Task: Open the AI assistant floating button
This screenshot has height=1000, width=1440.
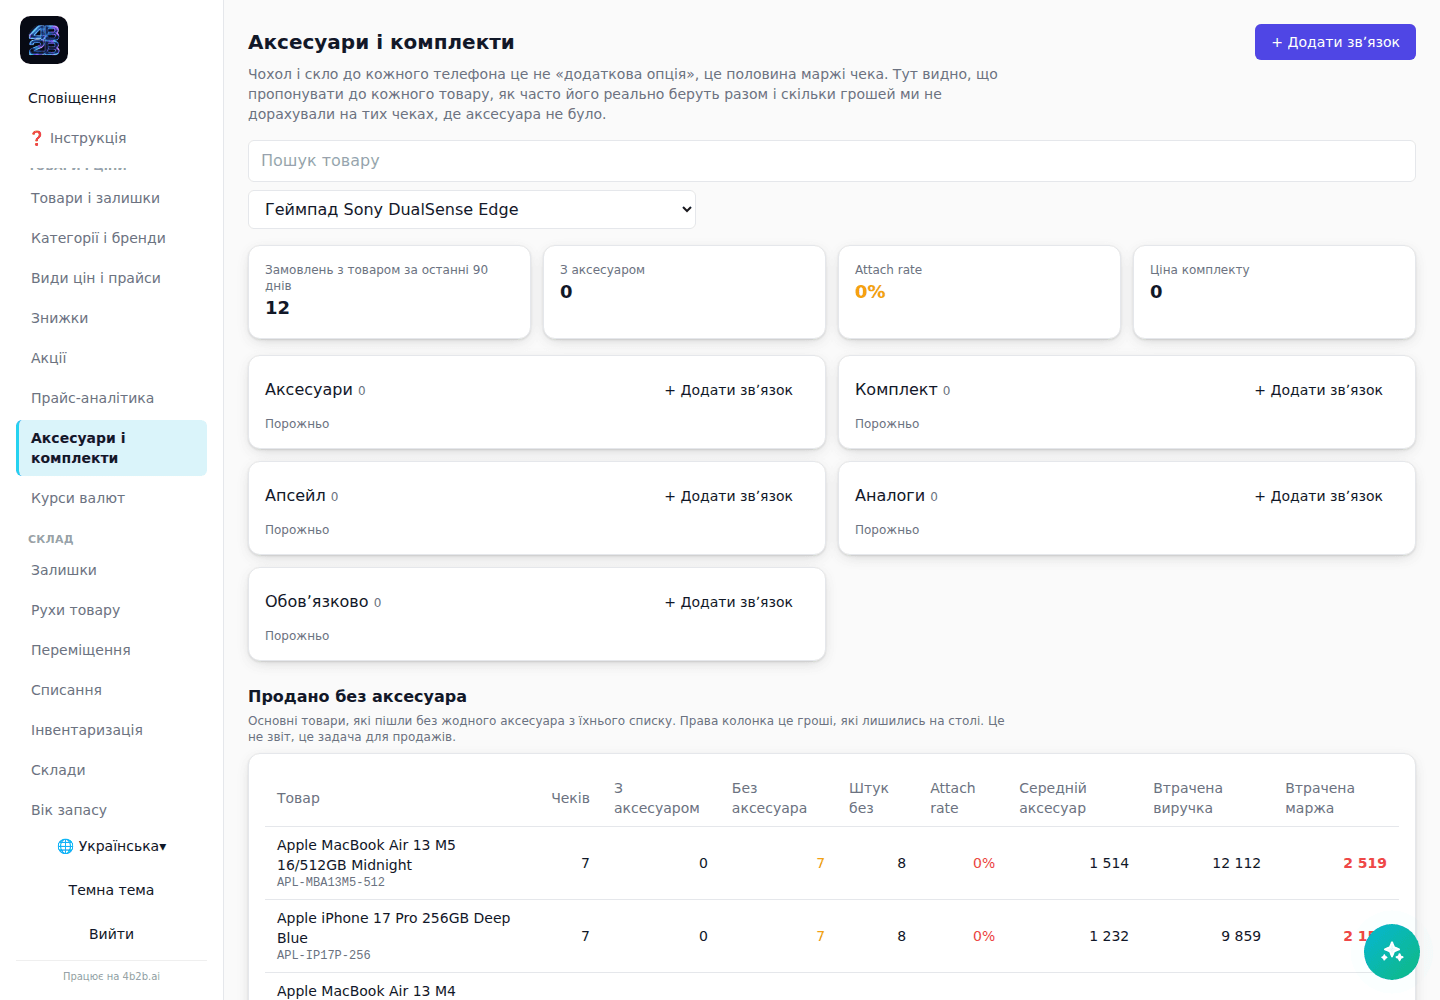Action: click(x=1392, y=952)
